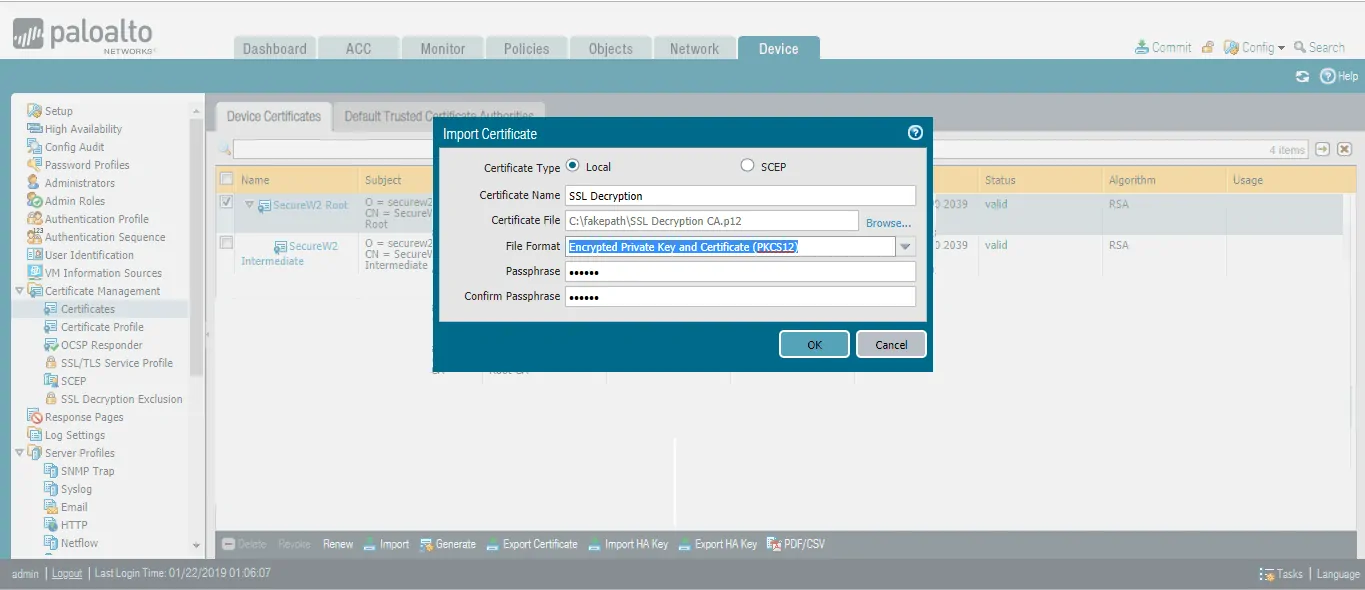
Task: Click OK to import the certificate
Action: pyautogui.click(x=814, y=344)
